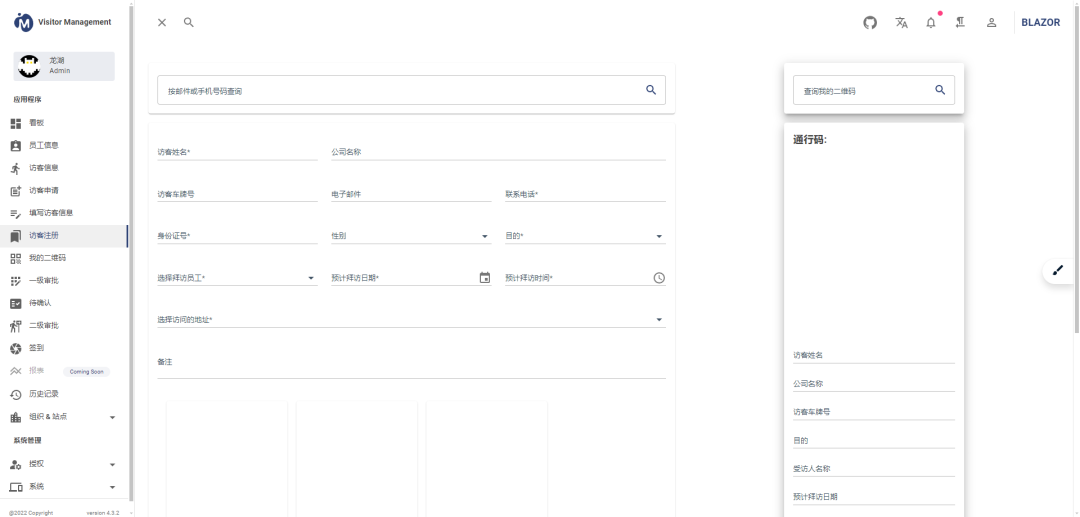
Task: Click the 访客信息 walking person icon
Action: coord(16,169)
